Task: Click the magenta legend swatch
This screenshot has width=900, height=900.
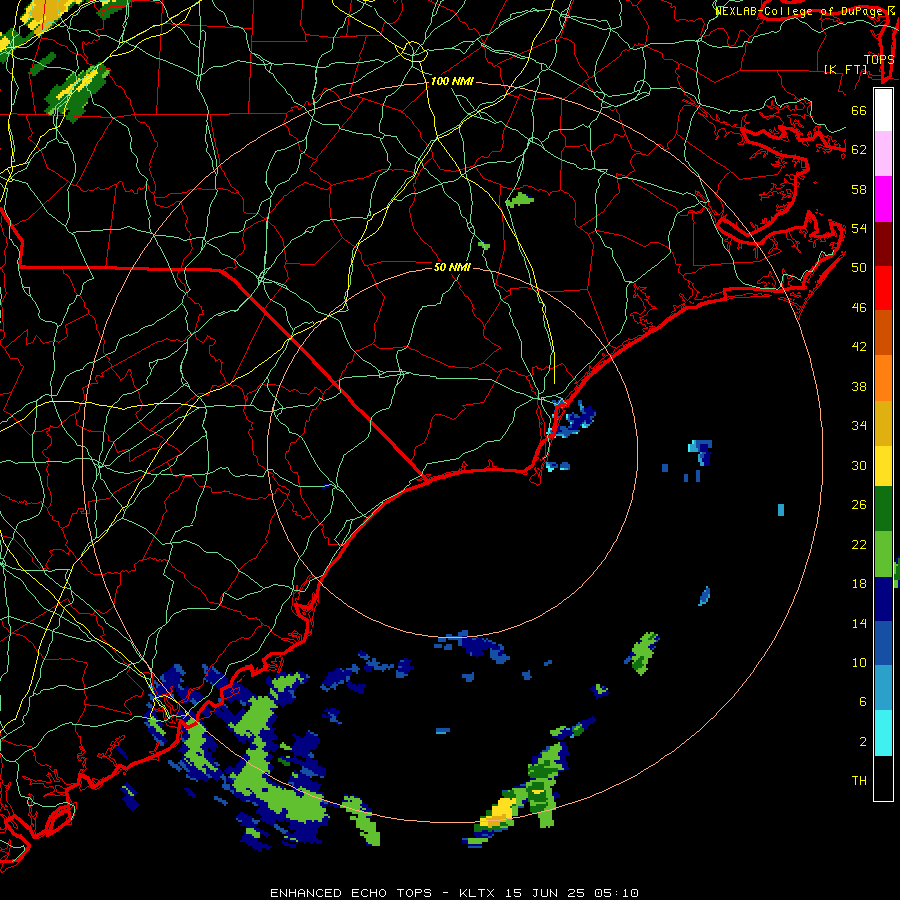Action: (883, 199)
